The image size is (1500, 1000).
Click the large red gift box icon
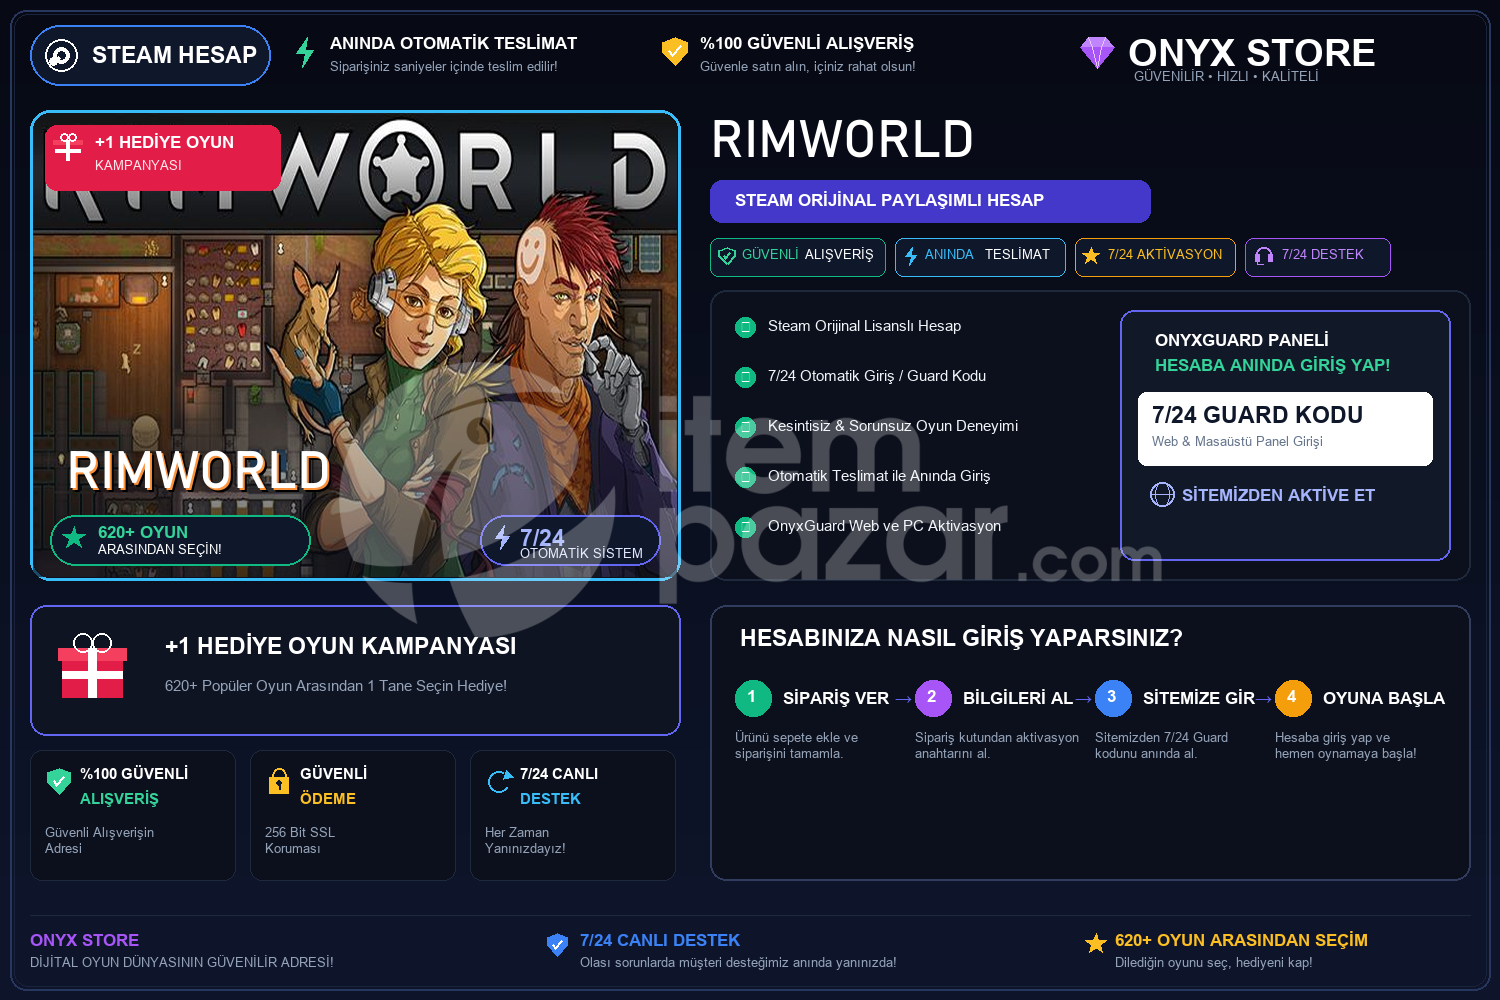pyautogui.click(x=93, y=666)
